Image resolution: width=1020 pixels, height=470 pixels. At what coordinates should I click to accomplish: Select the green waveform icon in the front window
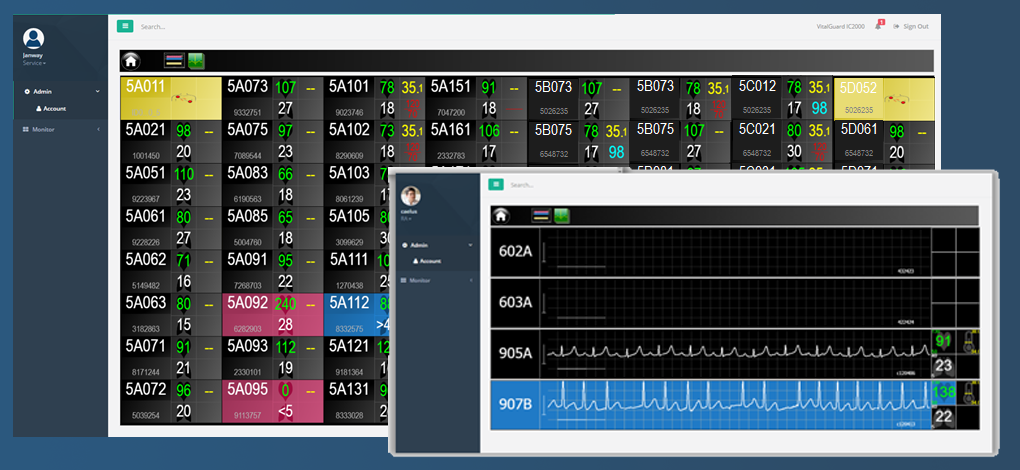561,215
